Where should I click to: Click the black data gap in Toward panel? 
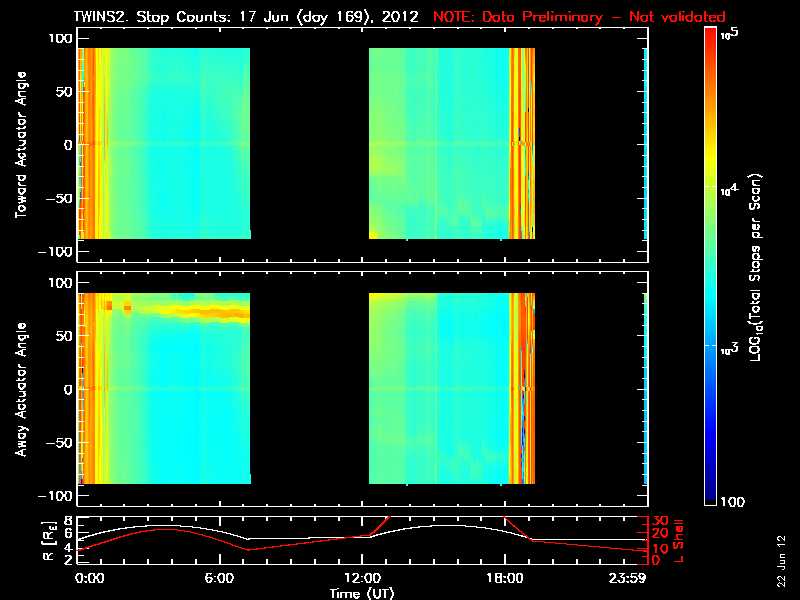pos(309,145)
